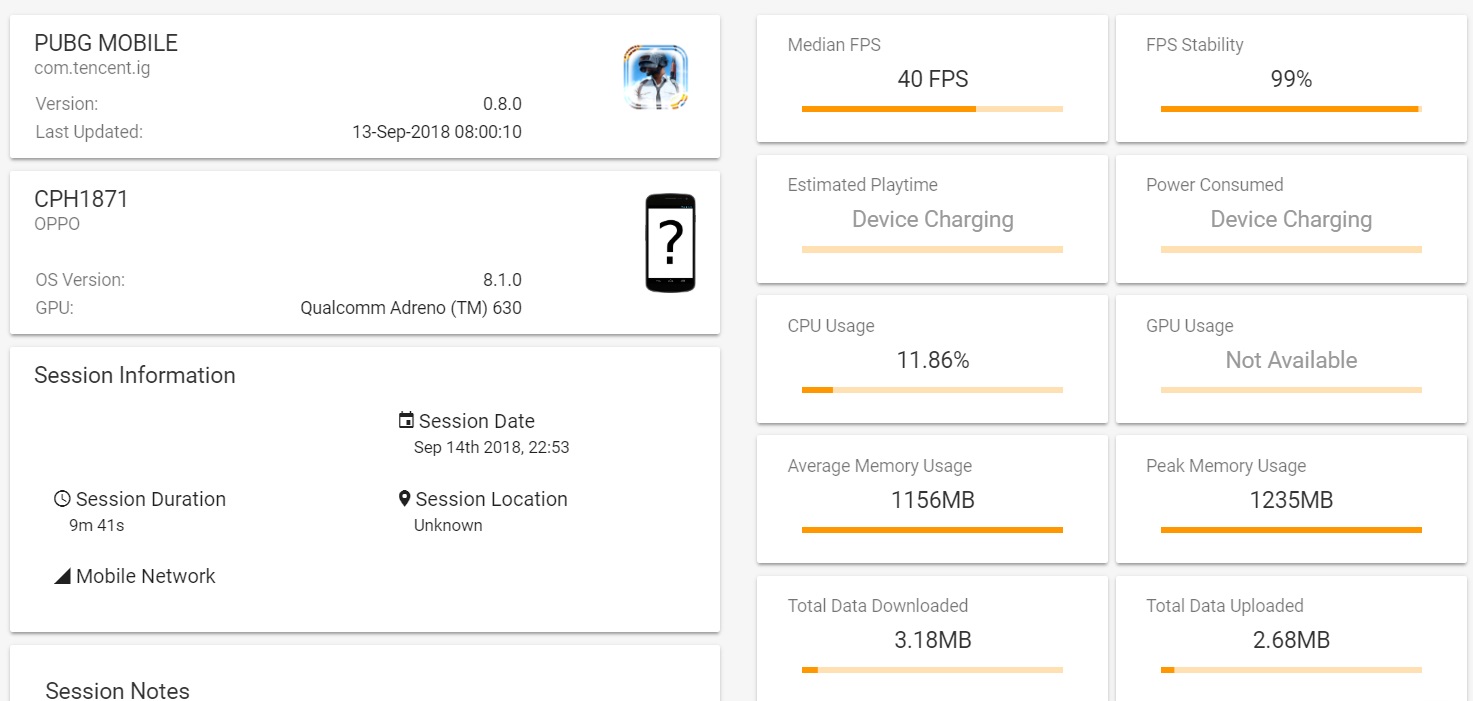This screenshot has width=1473, height=701.
Task: Click the Session Notes heading
Action: tap(117, 690)
